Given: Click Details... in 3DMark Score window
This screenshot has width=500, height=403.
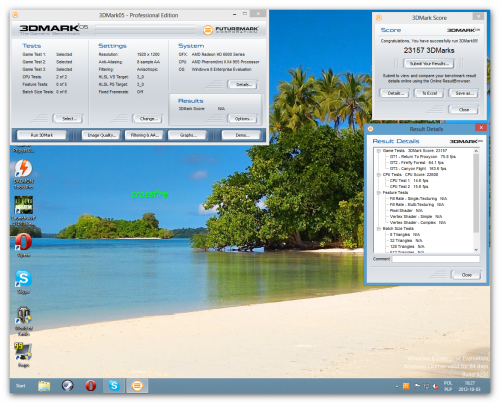Looking at the screenshot, I should (396, 93).
